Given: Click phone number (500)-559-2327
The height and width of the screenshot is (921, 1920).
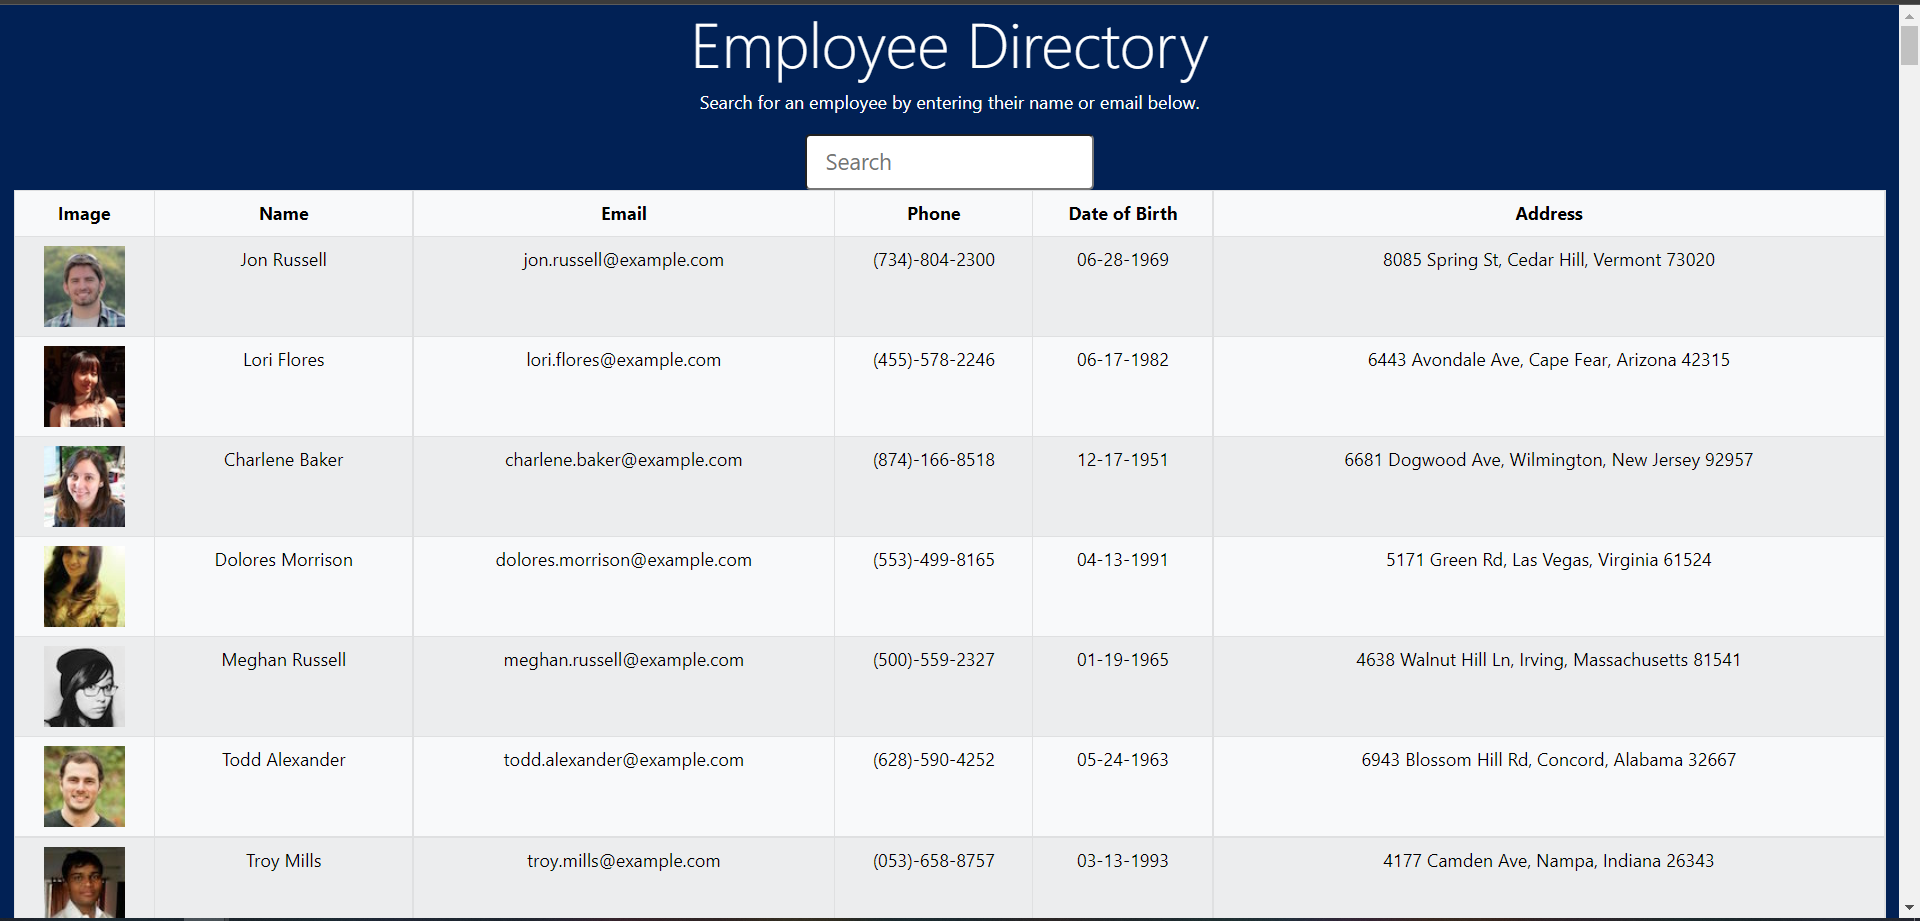Looking at the screenshot, I should (934, 660).
